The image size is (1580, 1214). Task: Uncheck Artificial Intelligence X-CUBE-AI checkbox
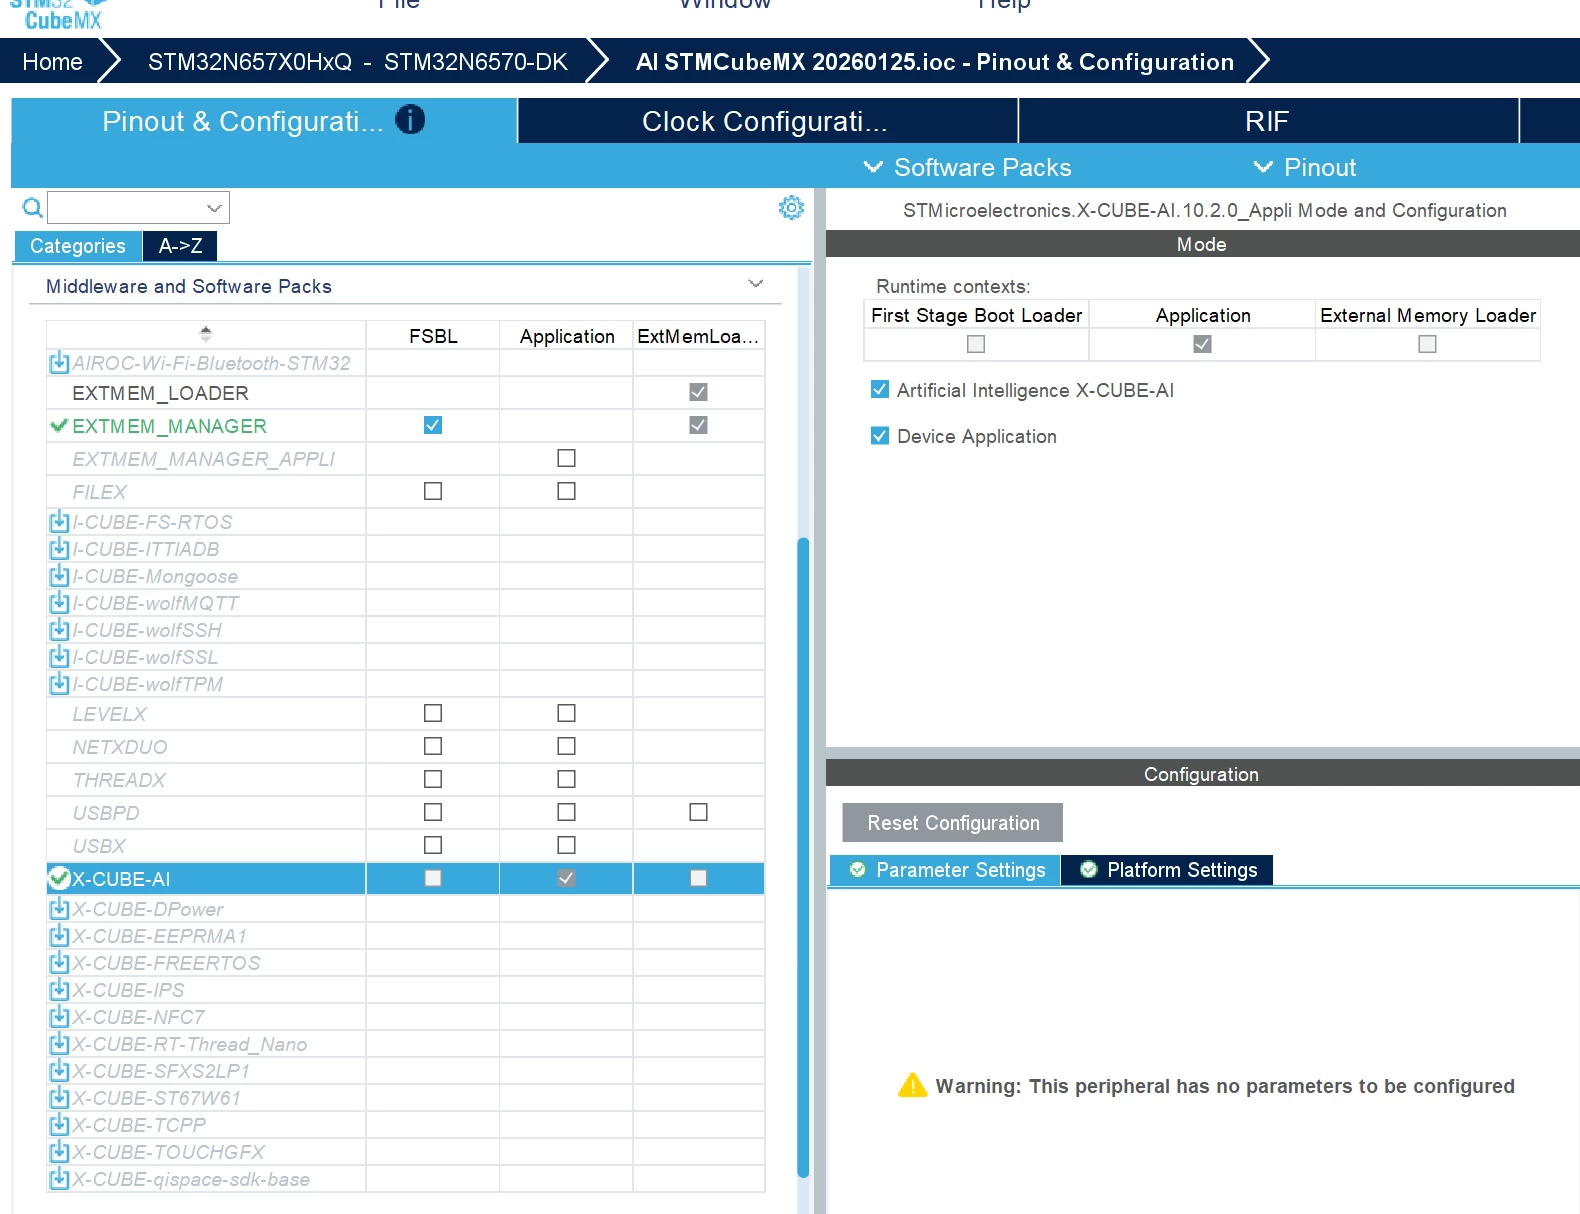pyautogui.click(x=880, y=389)
